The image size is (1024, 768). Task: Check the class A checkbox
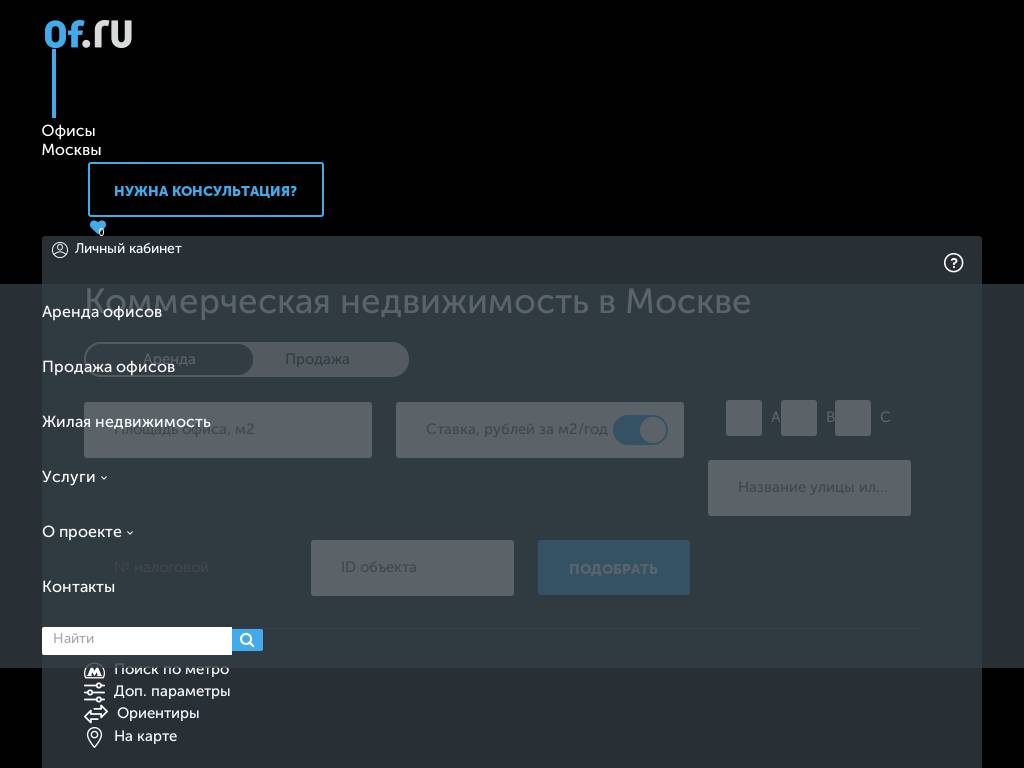click(744, 418)
